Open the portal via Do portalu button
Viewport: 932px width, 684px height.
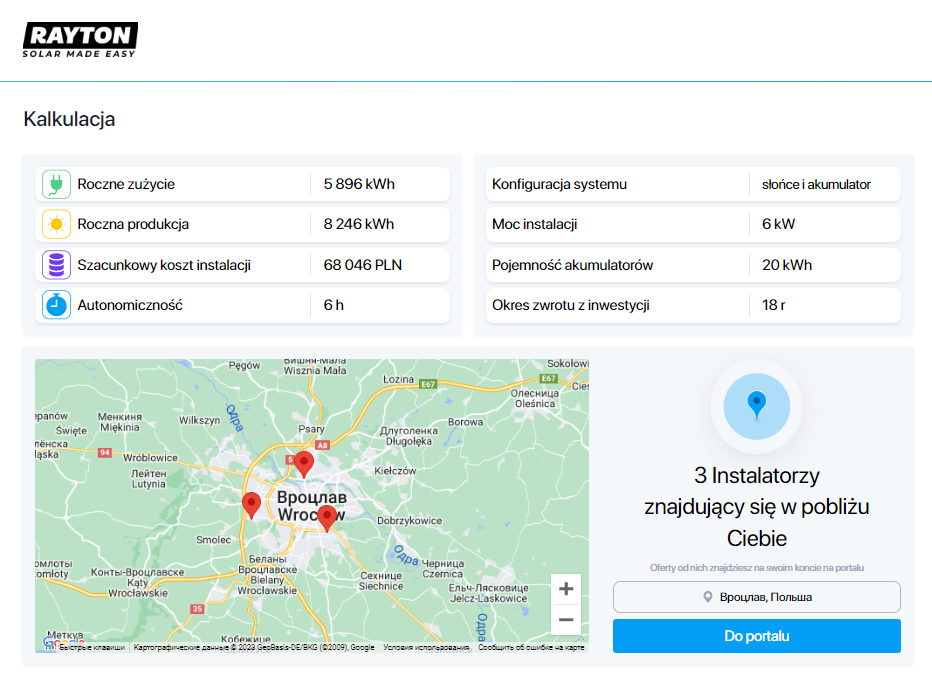coord(756,636)
